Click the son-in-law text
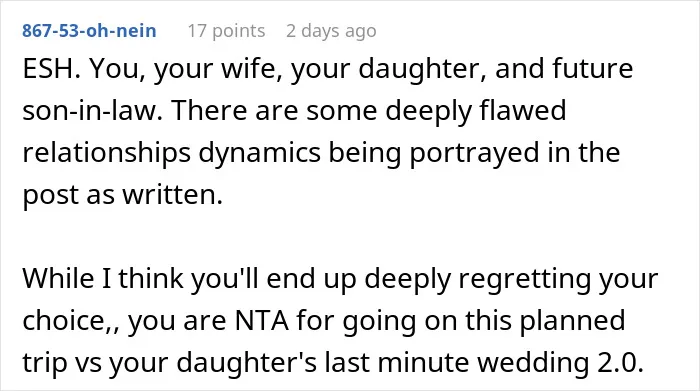The image size is (700, 391). (89, 111)
